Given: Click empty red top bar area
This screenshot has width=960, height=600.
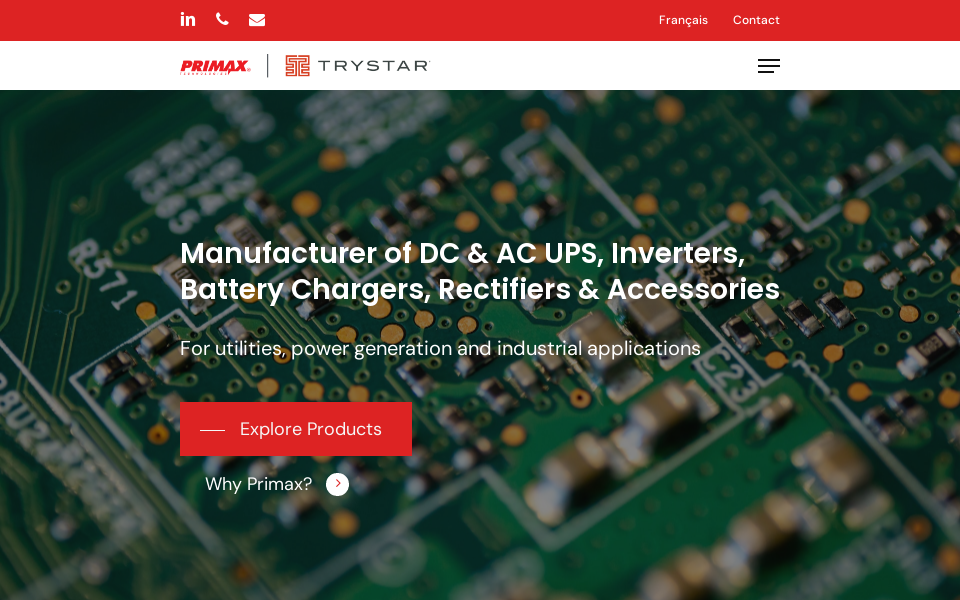Looking at the screenshot, I should pos(459,20).
